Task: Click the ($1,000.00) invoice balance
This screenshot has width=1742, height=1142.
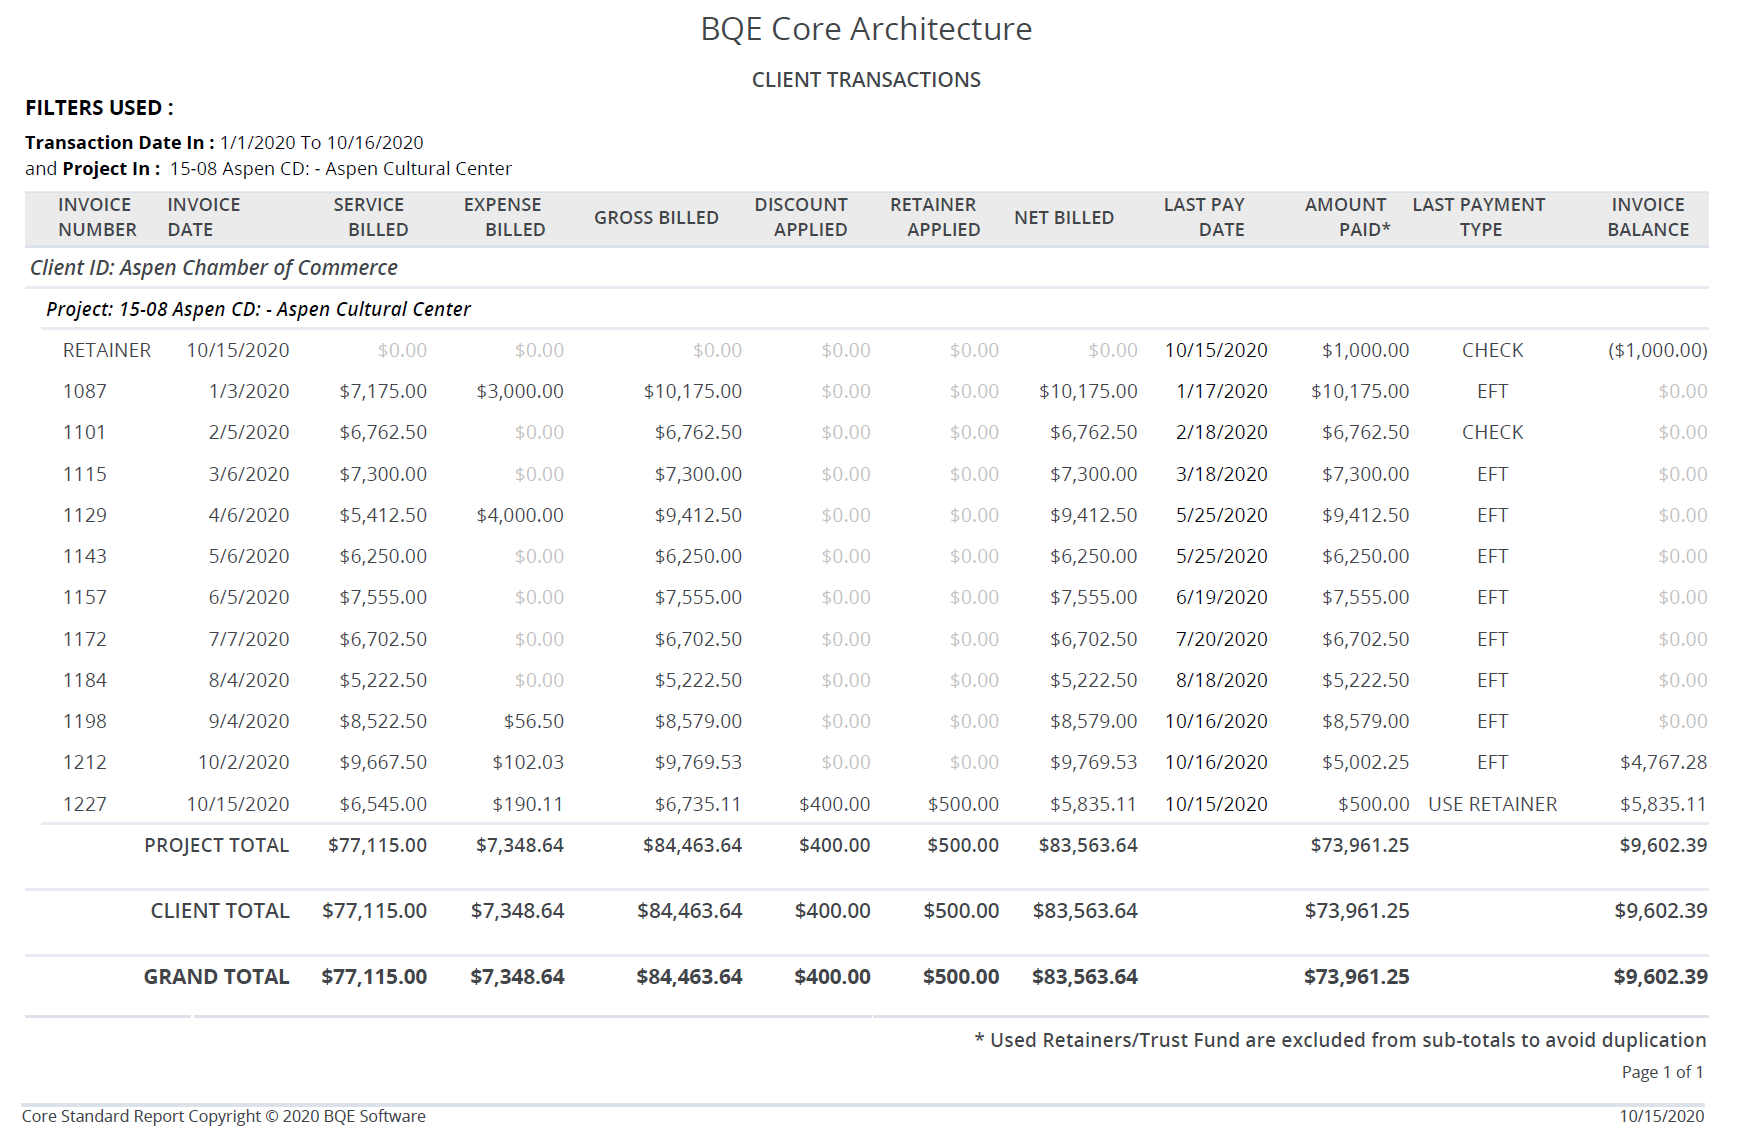Action: click(1657, 351)
